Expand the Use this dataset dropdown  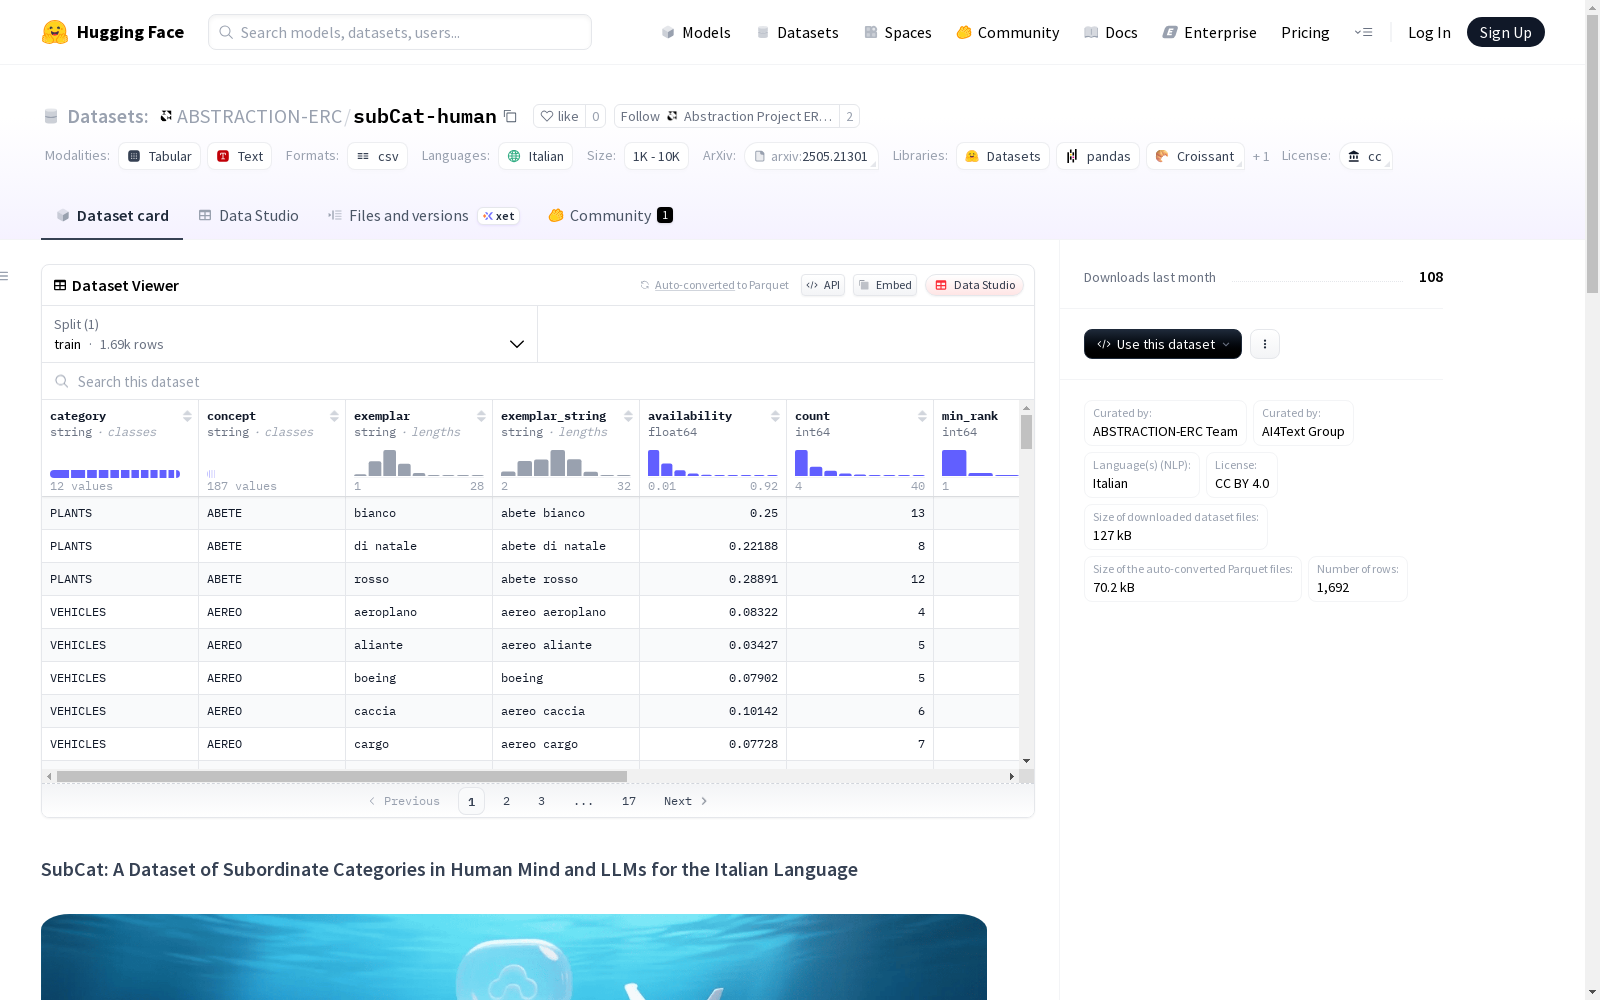pyautogui.click(x=1163, y=344)
